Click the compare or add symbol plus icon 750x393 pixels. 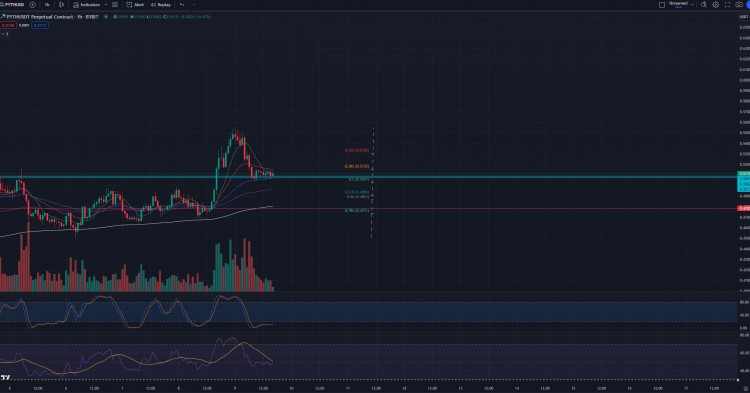(33, 4)
